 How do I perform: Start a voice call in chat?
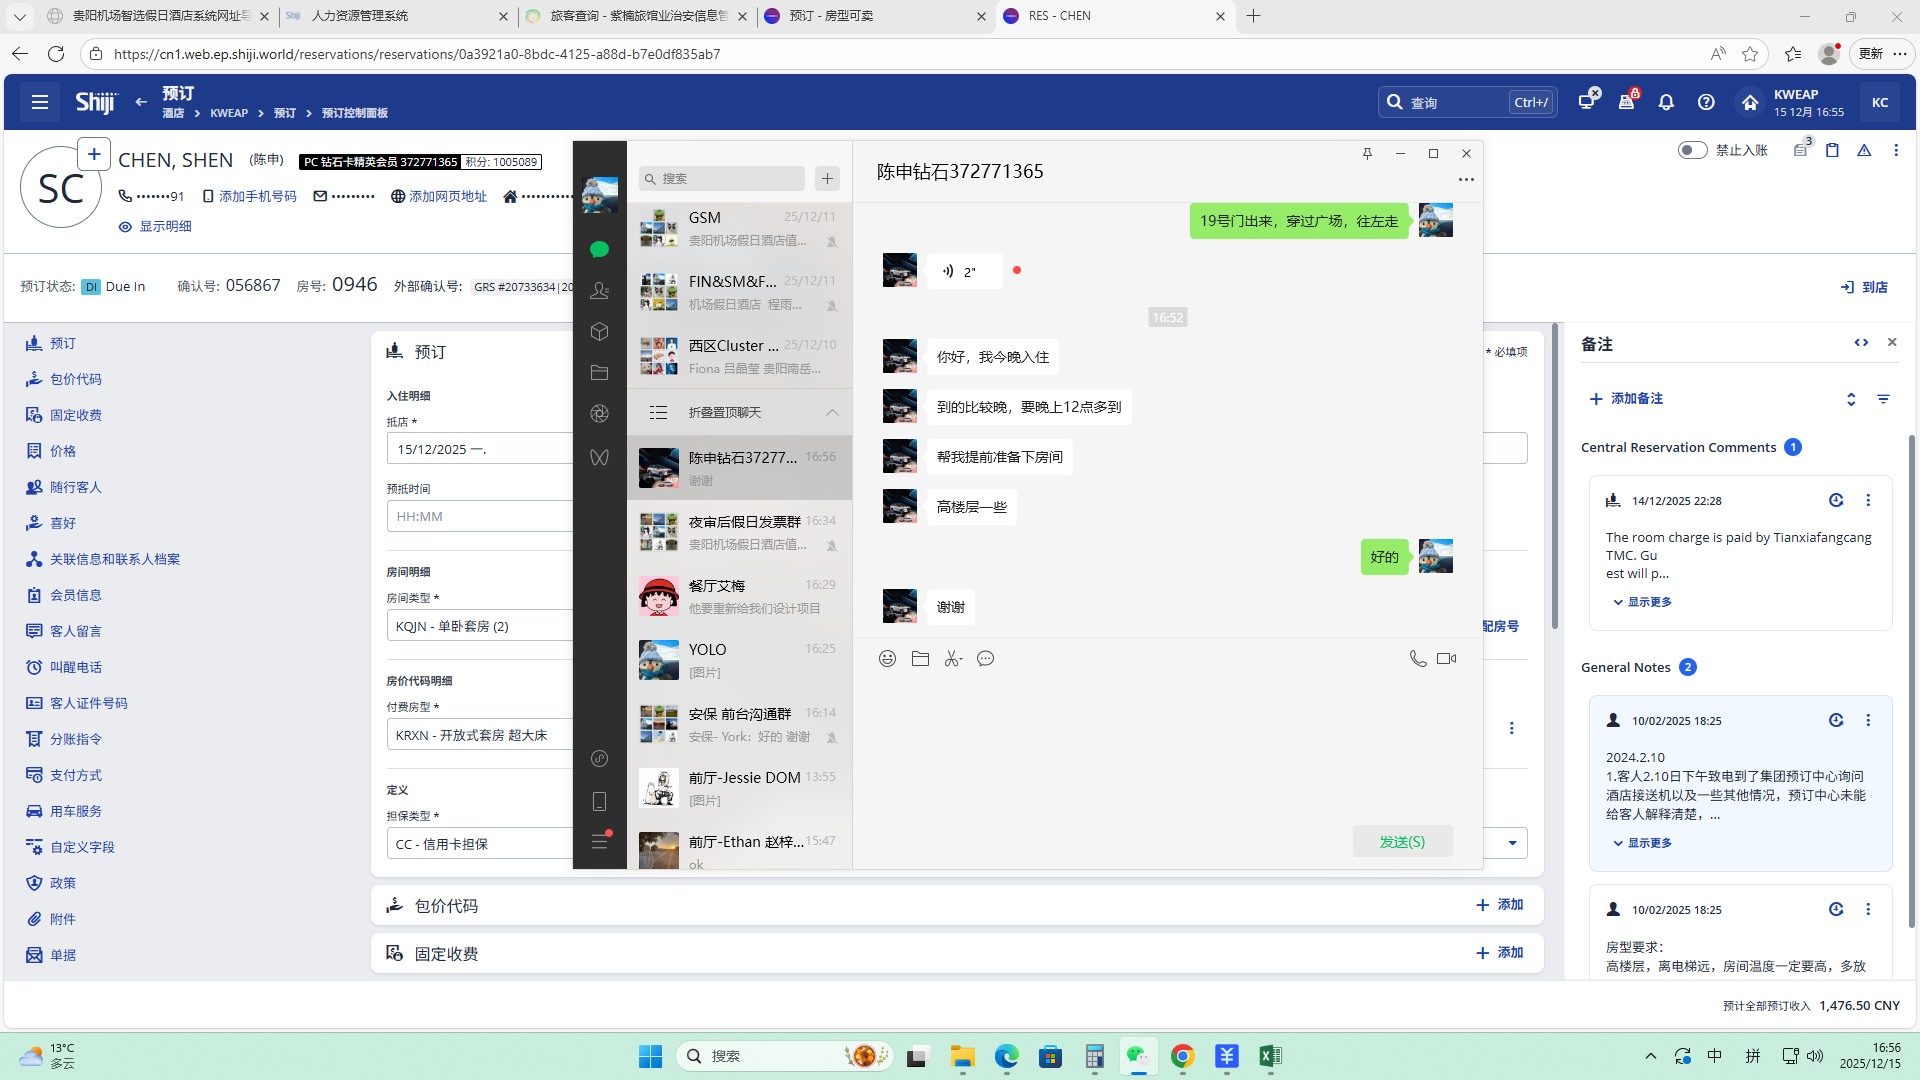pyautogui.click(x=1417, y=658)
